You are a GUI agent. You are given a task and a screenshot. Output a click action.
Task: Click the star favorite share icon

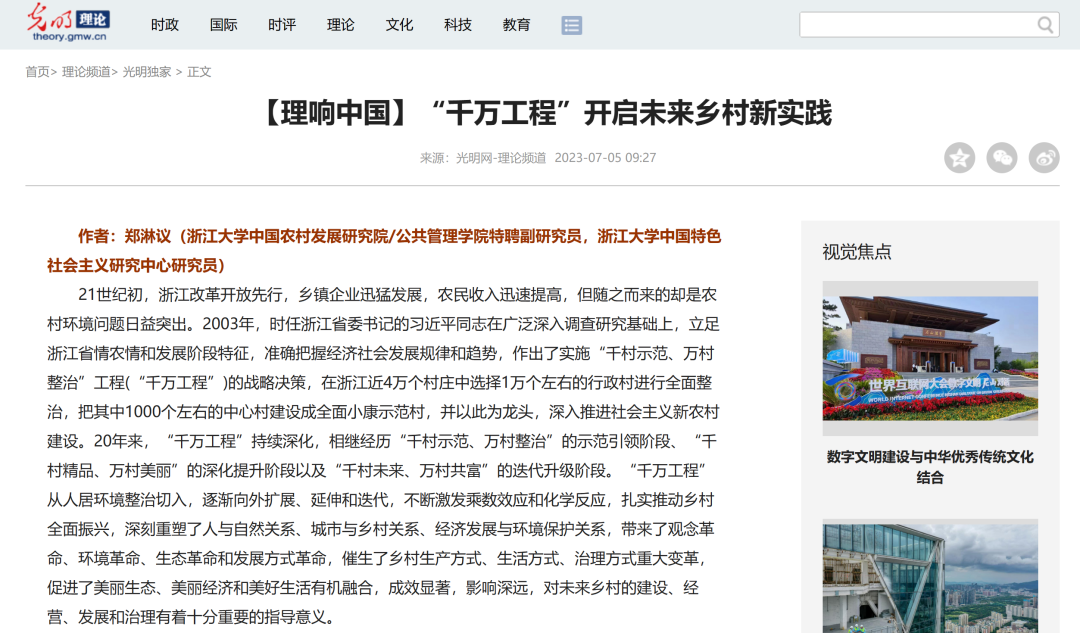pyautogui.click(x=959, y=158)
